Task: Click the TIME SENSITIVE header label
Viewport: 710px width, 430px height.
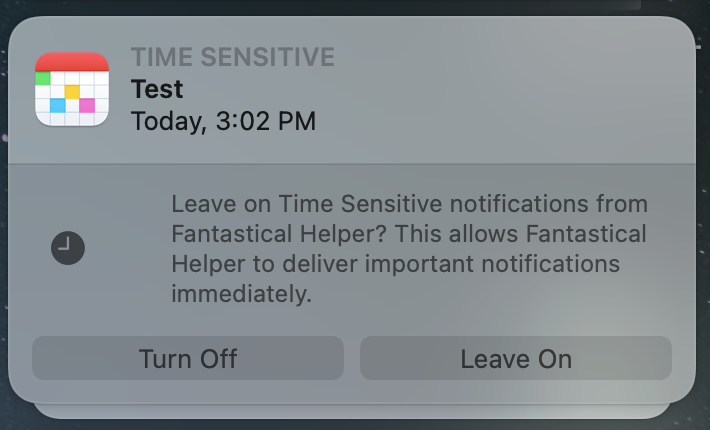Action: click(232, 56)
